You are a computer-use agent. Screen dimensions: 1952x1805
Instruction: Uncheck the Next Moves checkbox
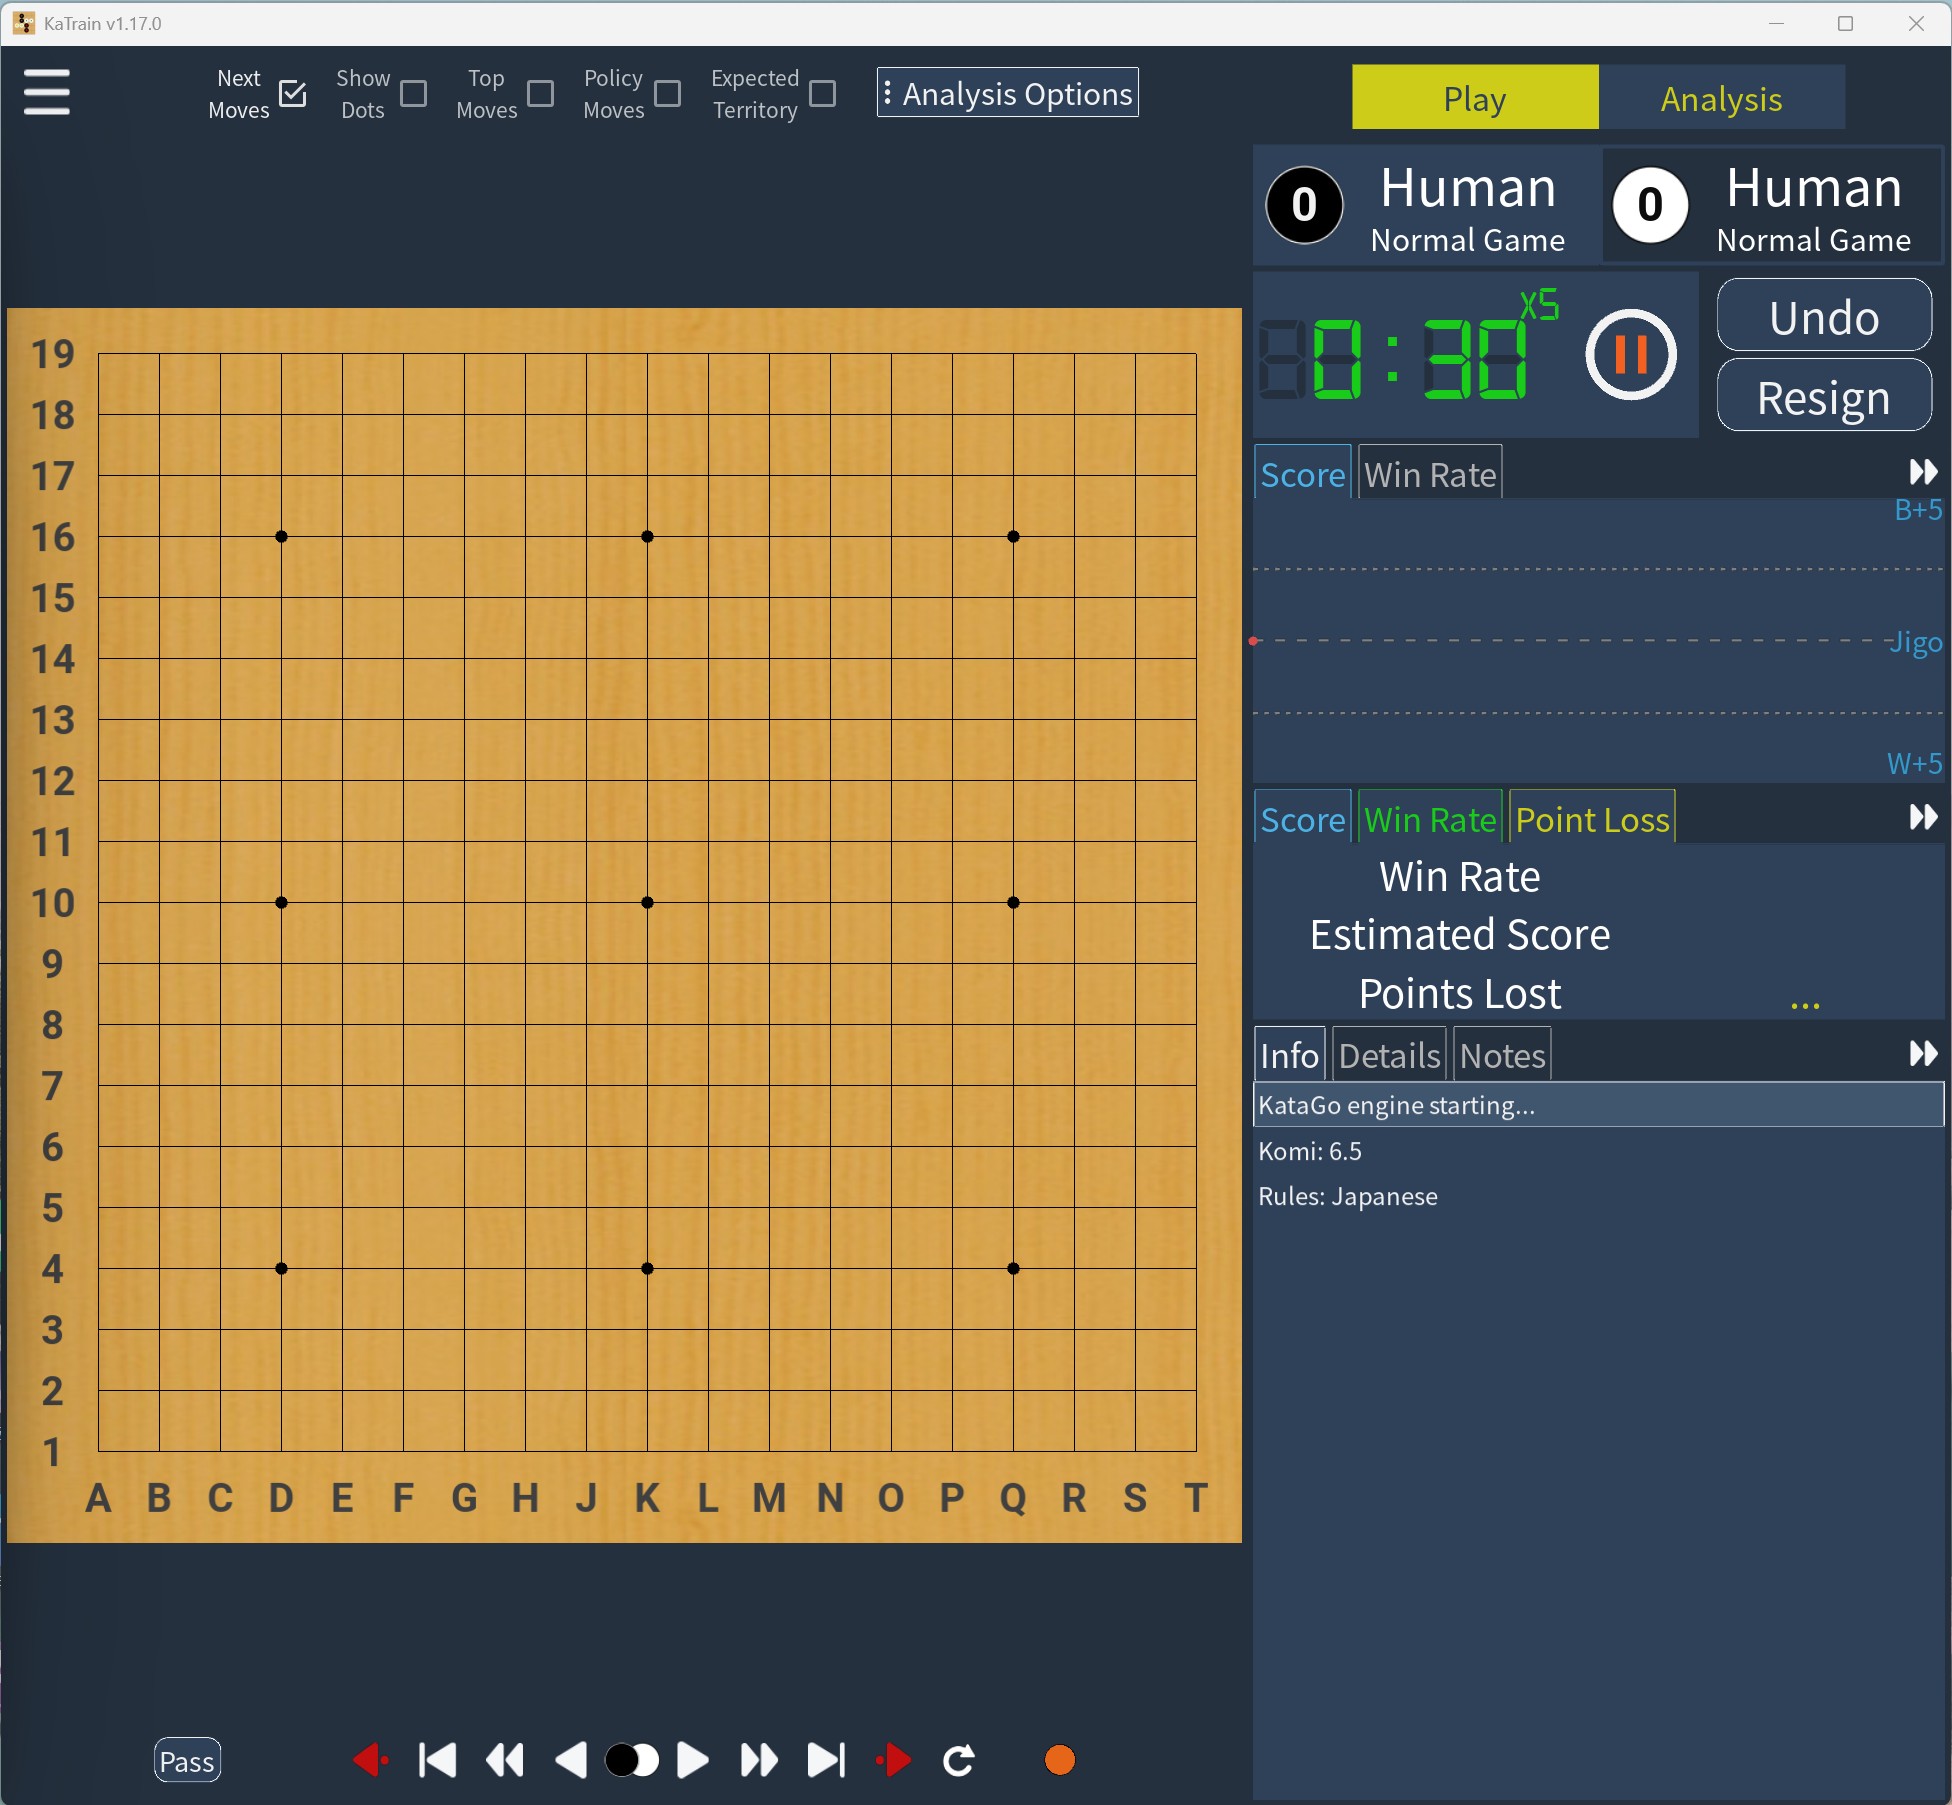click(293, 94)
